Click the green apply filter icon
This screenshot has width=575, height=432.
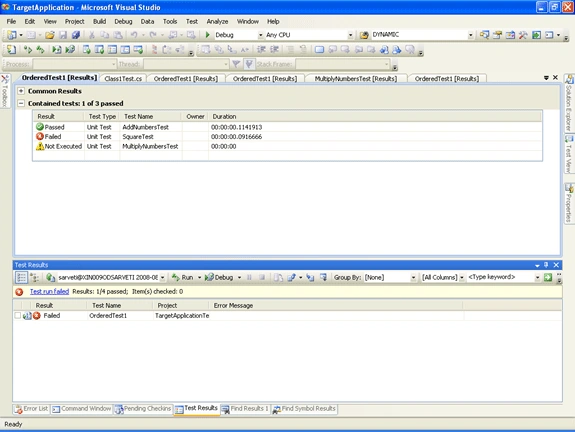coord(548,277)
